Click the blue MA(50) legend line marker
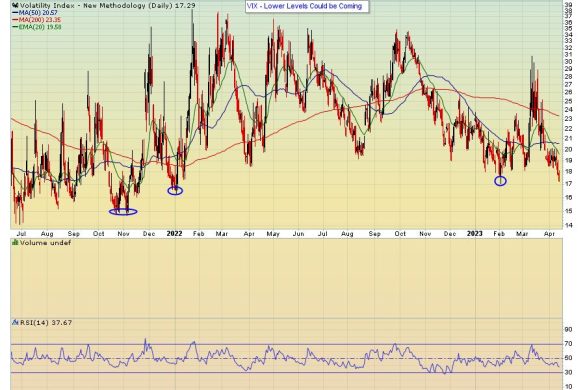Viewport: 585px width, 390px height. pos(15,13)
